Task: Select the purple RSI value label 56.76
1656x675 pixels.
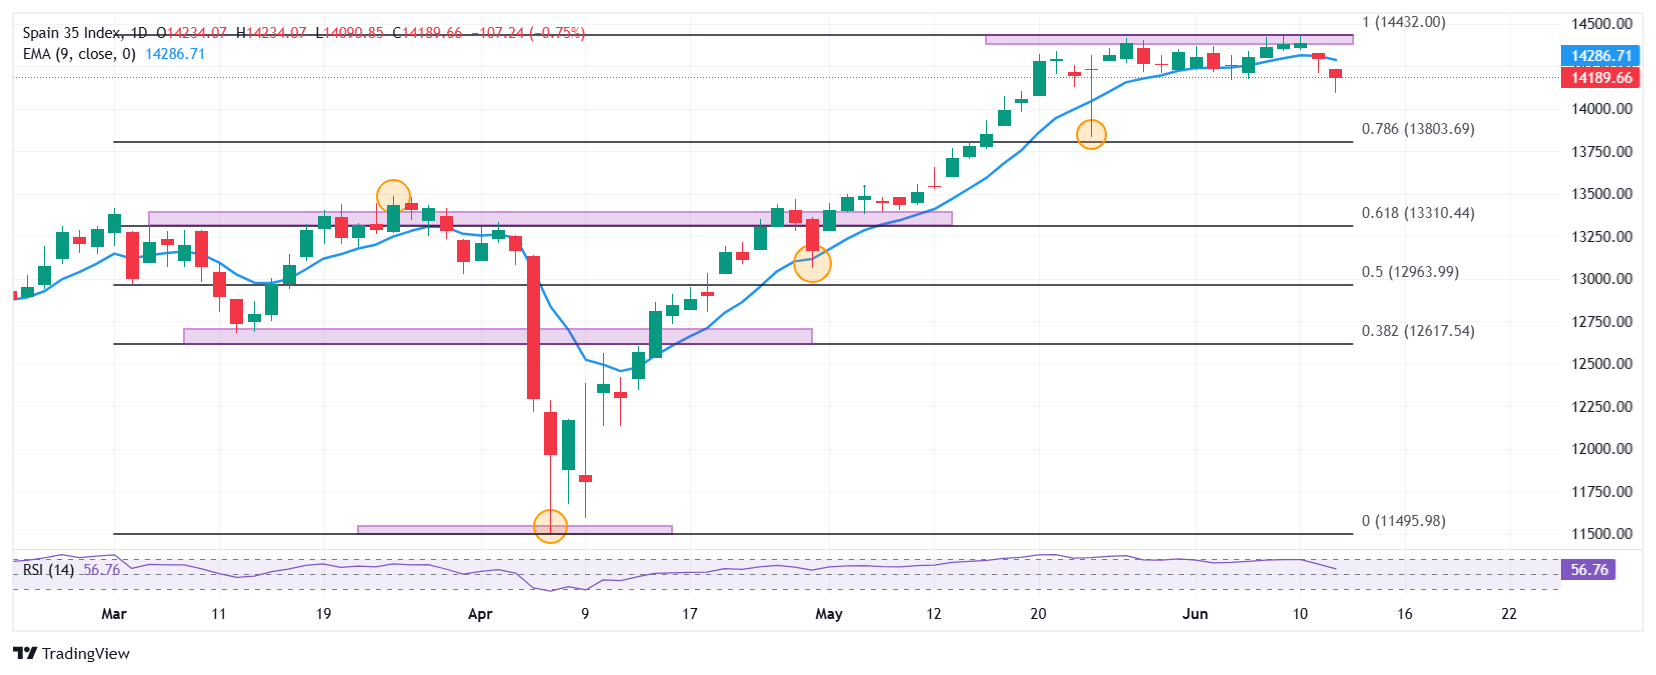Action: 1588,570
